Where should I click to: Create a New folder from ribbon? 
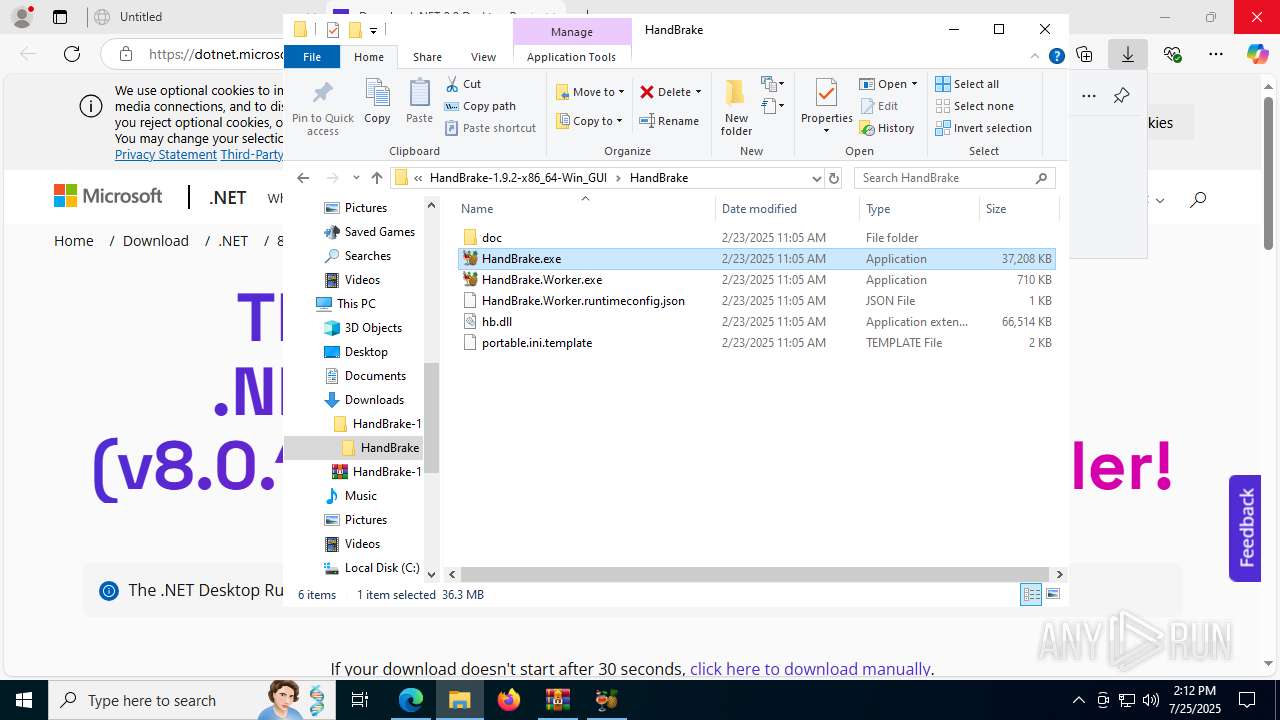click(736, 107)
